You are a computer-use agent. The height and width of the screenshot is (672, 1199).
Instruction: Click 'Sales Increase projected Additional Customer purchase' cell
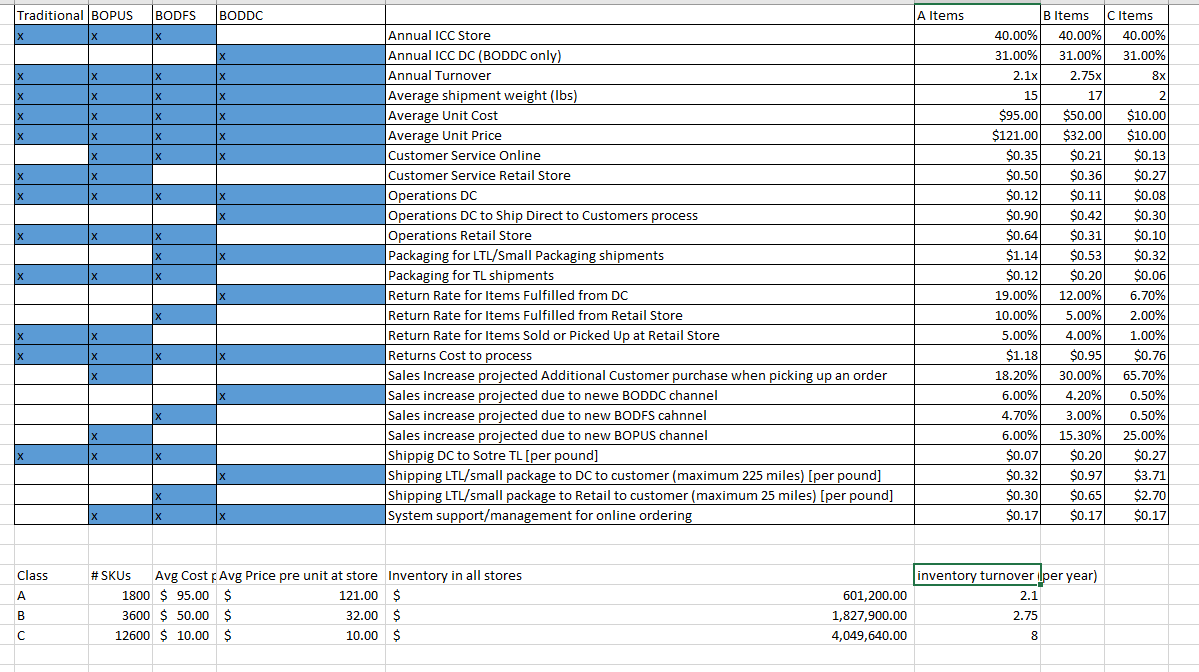click(650, 375)
